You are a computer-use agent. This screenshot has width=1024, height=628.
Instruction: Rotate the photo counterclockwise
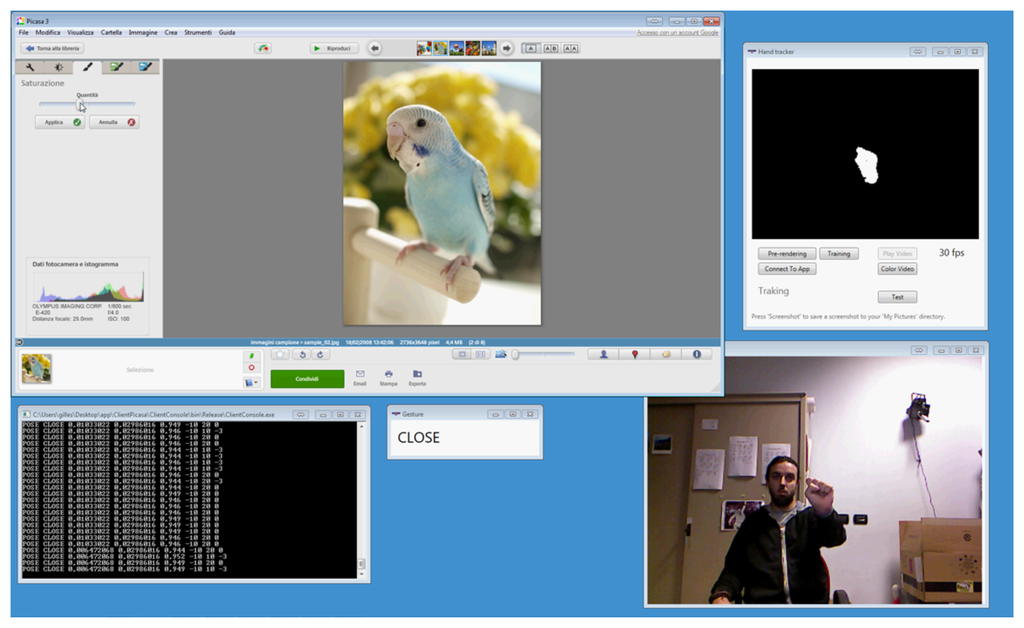[302, 354]
